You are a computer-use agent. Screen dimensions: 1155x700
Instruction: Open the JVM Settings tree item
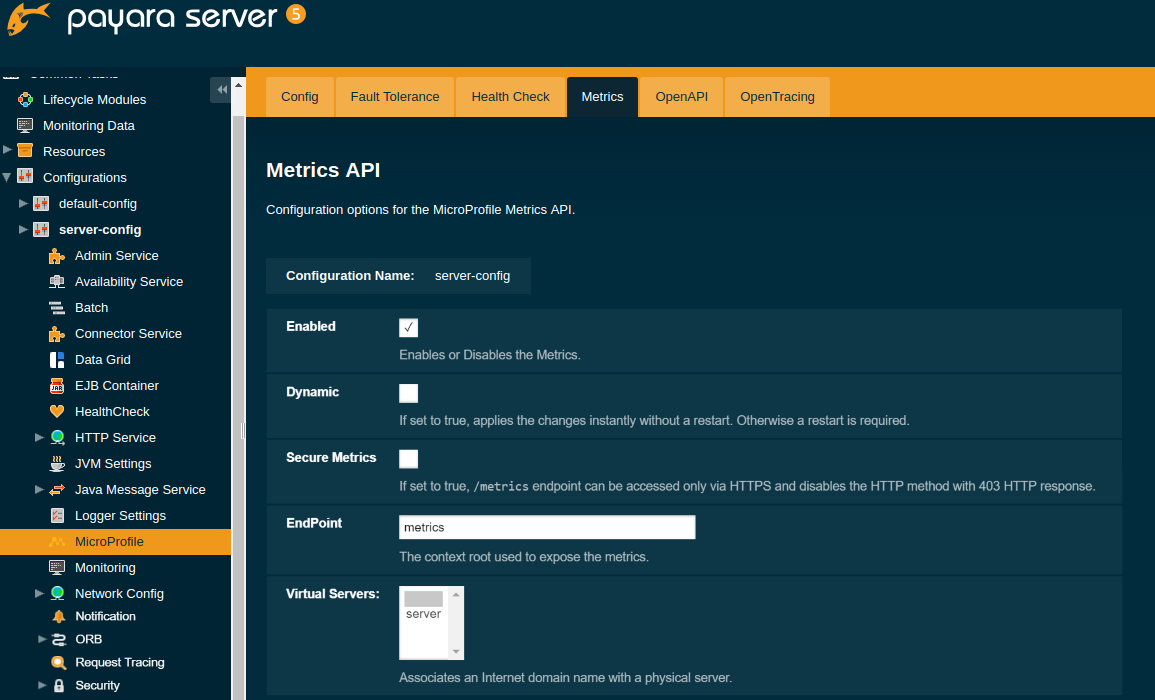(113, 463)
